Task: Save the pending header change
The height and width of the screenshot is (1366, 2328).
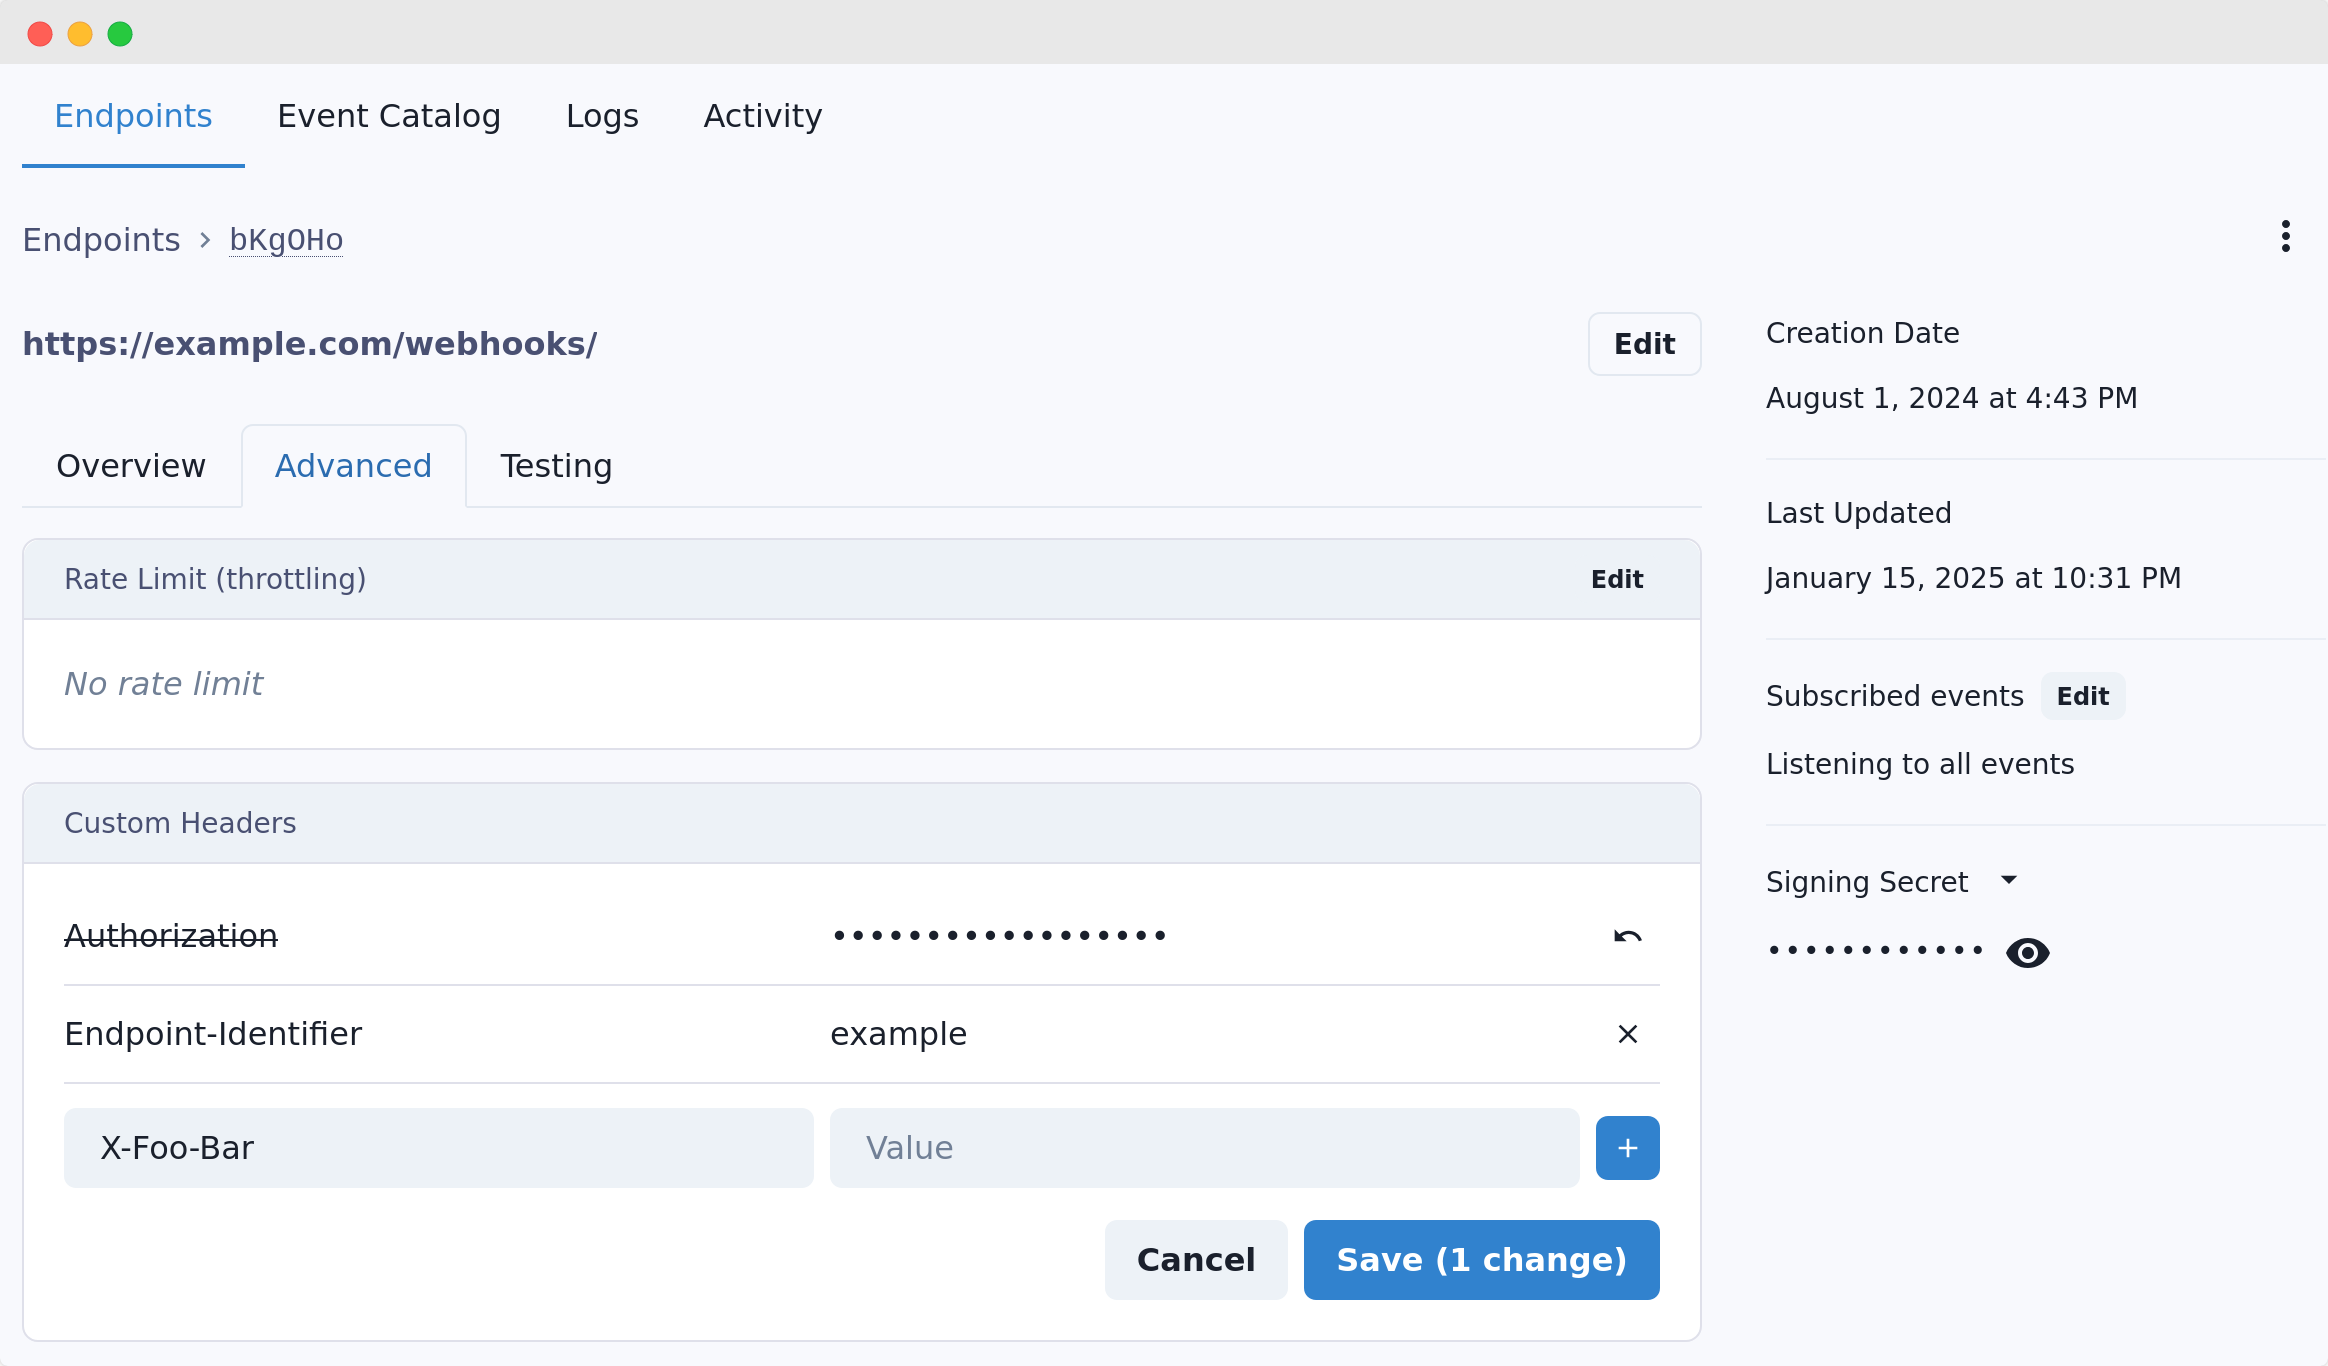Action: (1480, 1259)
